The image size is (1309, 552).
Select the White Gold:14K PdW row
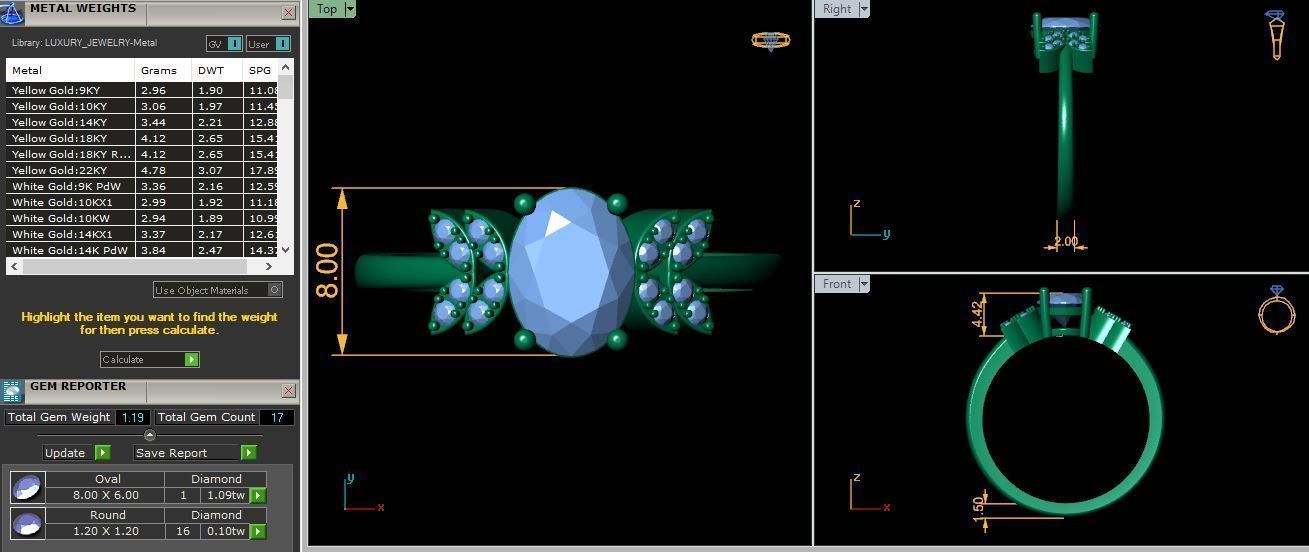click(143, 250)
